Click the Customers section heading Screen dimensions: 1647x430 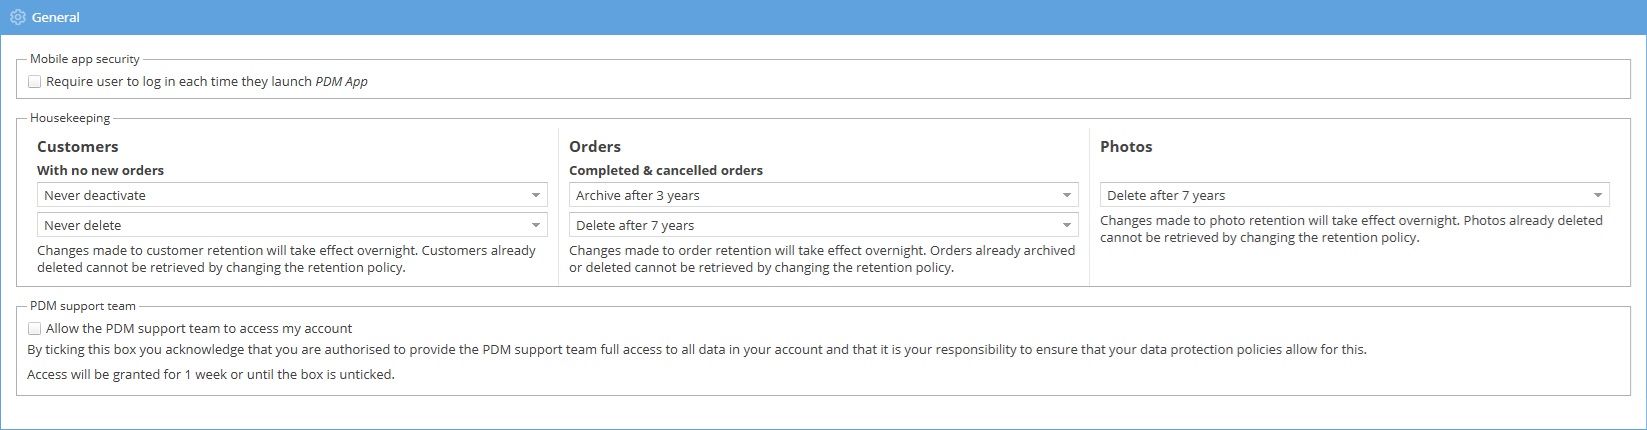78,147
